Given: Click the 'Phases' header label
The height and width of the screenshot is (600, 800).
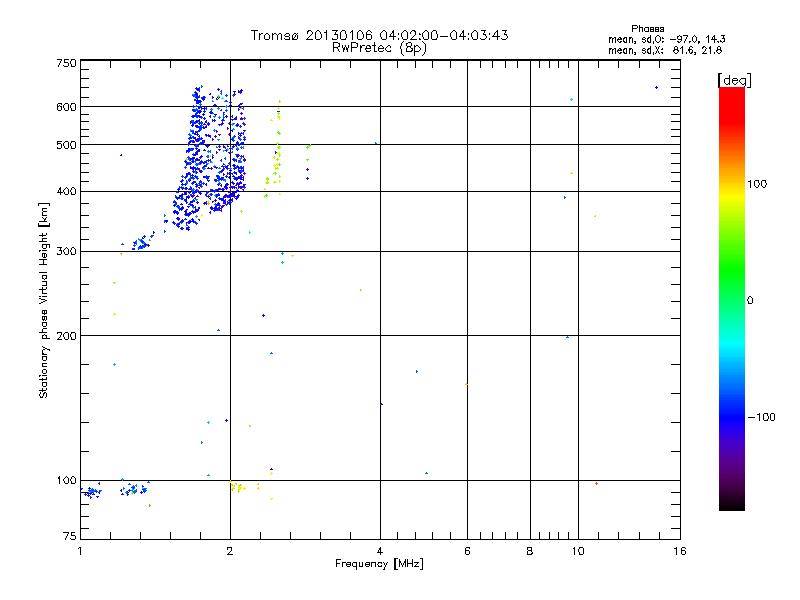Looking at the screenshot, I should coord(647,29).
